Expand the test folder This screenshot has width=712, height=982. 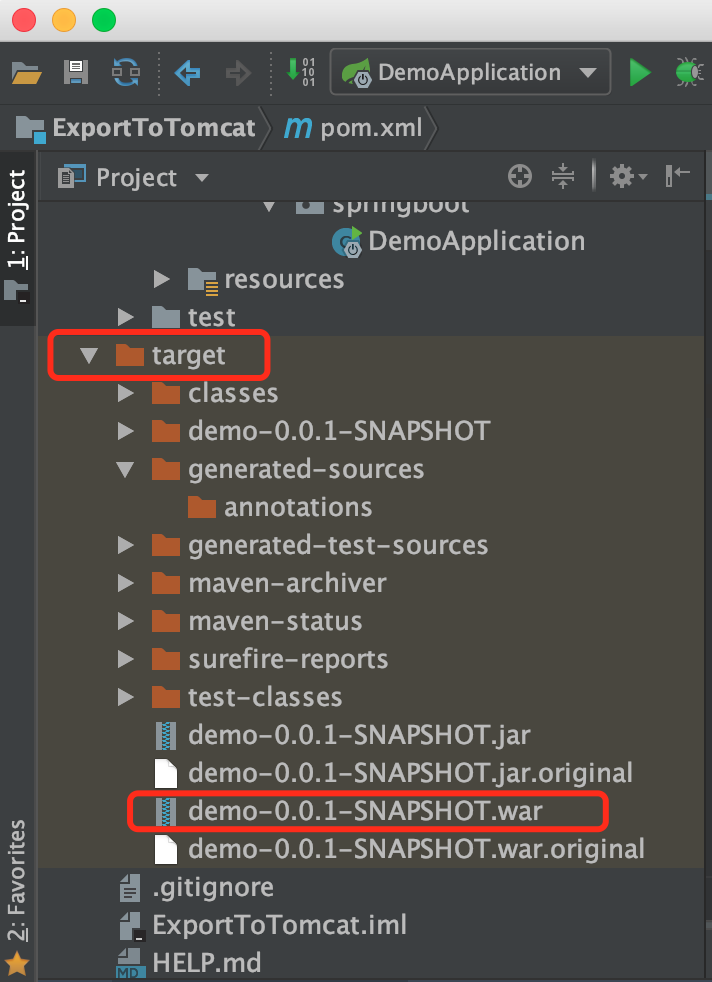pos(125,317)
